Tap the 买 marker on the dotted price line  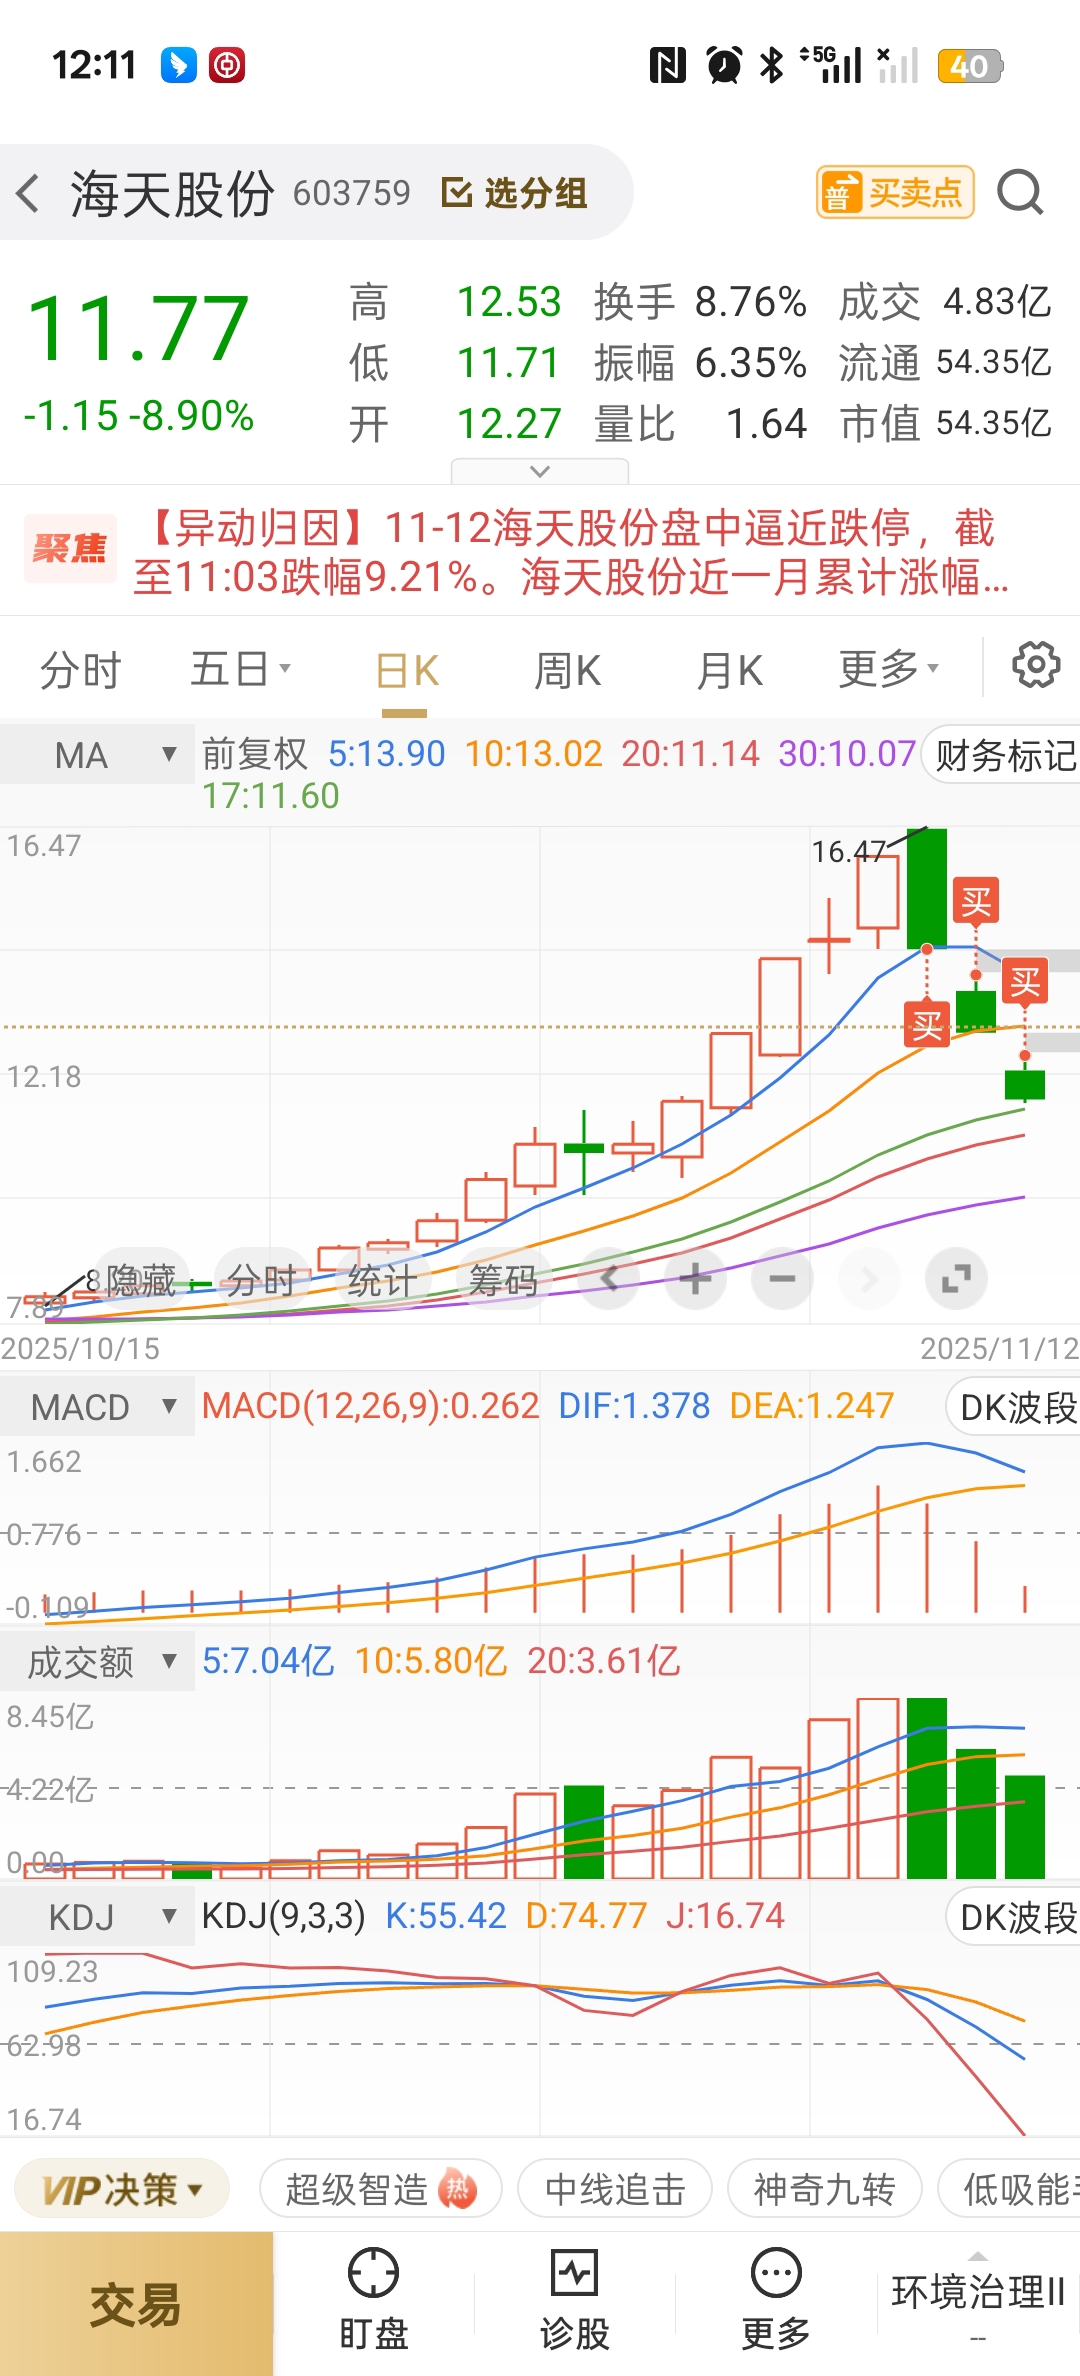[927, 1025]
